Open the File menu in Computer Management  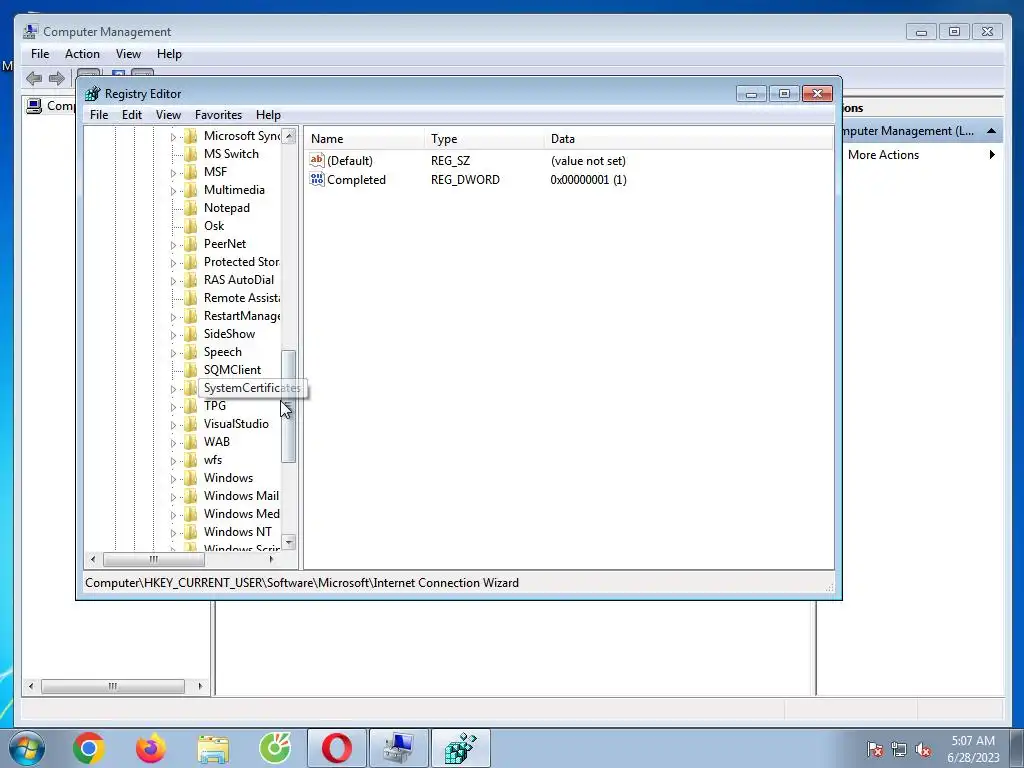pyautogui.click(x=40, y=54)
